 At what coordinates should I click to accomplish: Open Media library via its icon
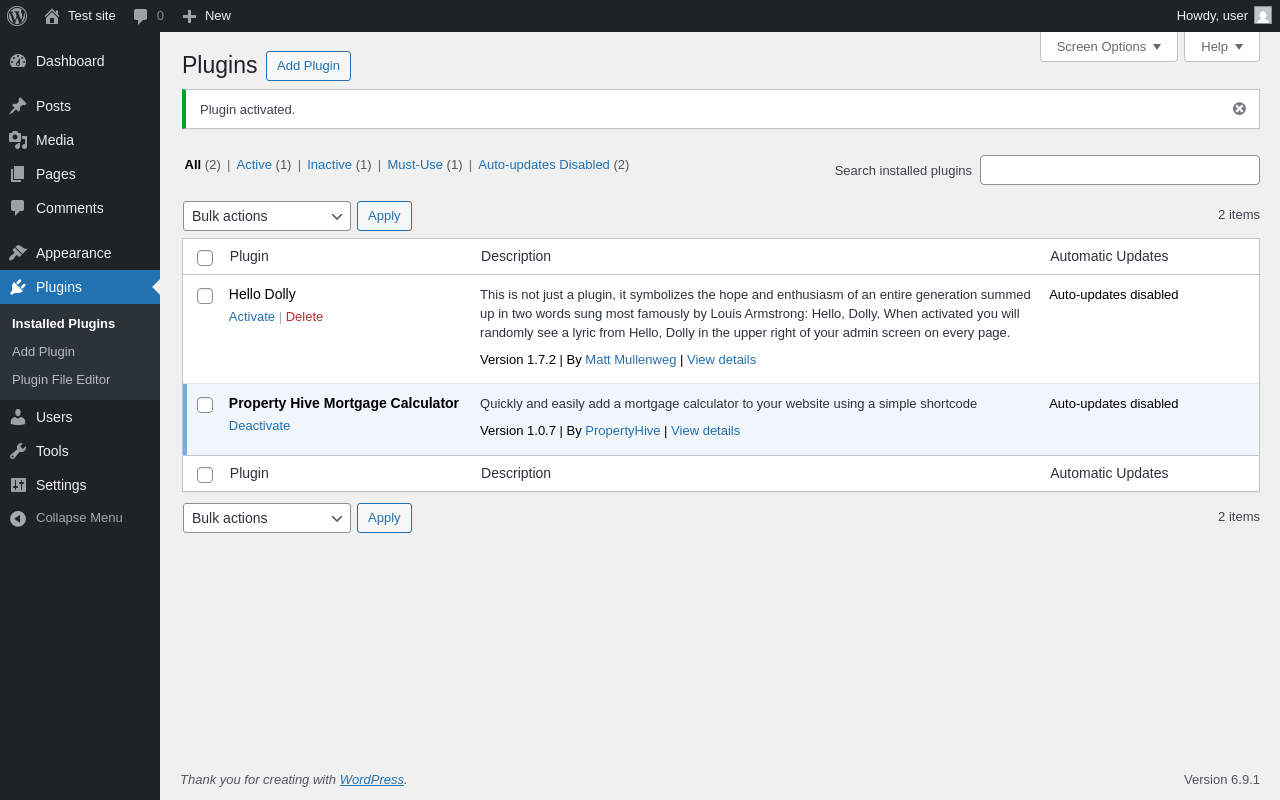pyautogui.click(x=18, y=140)
